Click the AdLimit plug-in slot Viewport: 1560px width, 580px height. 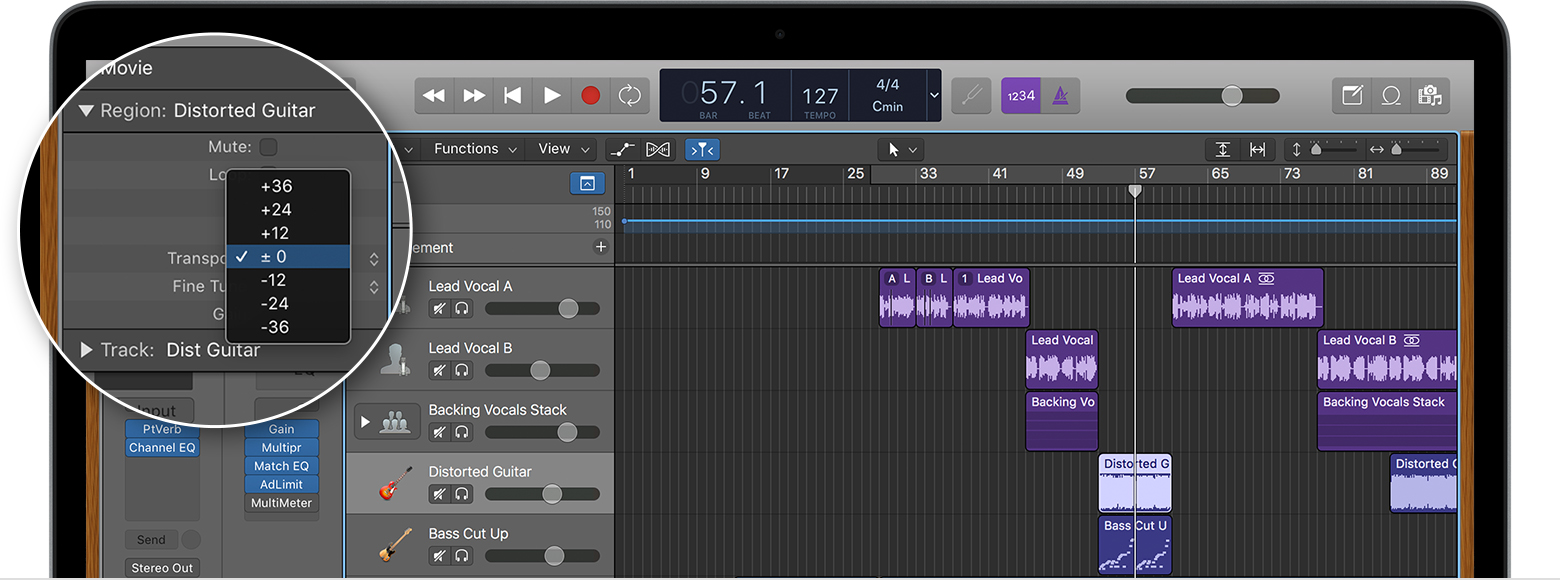281,485
